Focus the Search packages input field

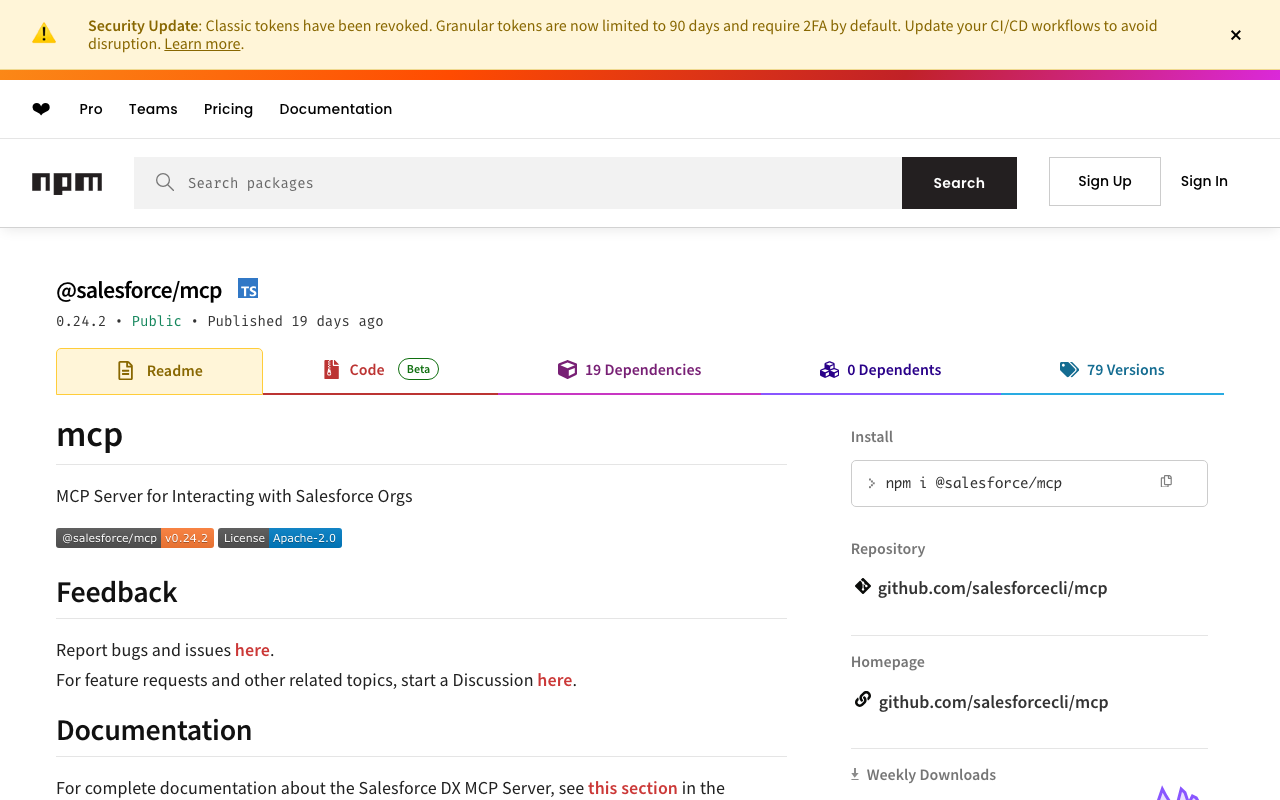540,183
